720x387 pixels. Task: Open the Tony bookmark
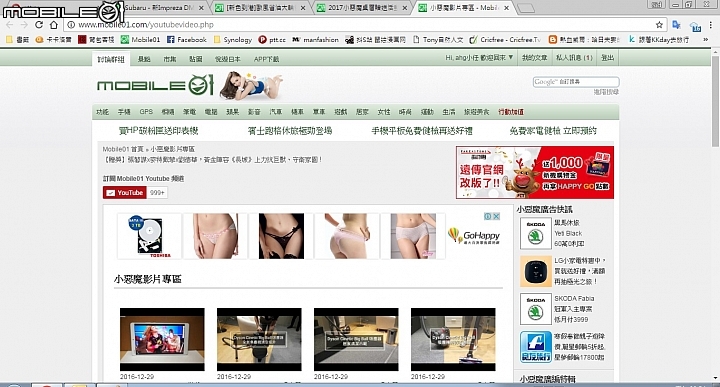pos(438,40)
